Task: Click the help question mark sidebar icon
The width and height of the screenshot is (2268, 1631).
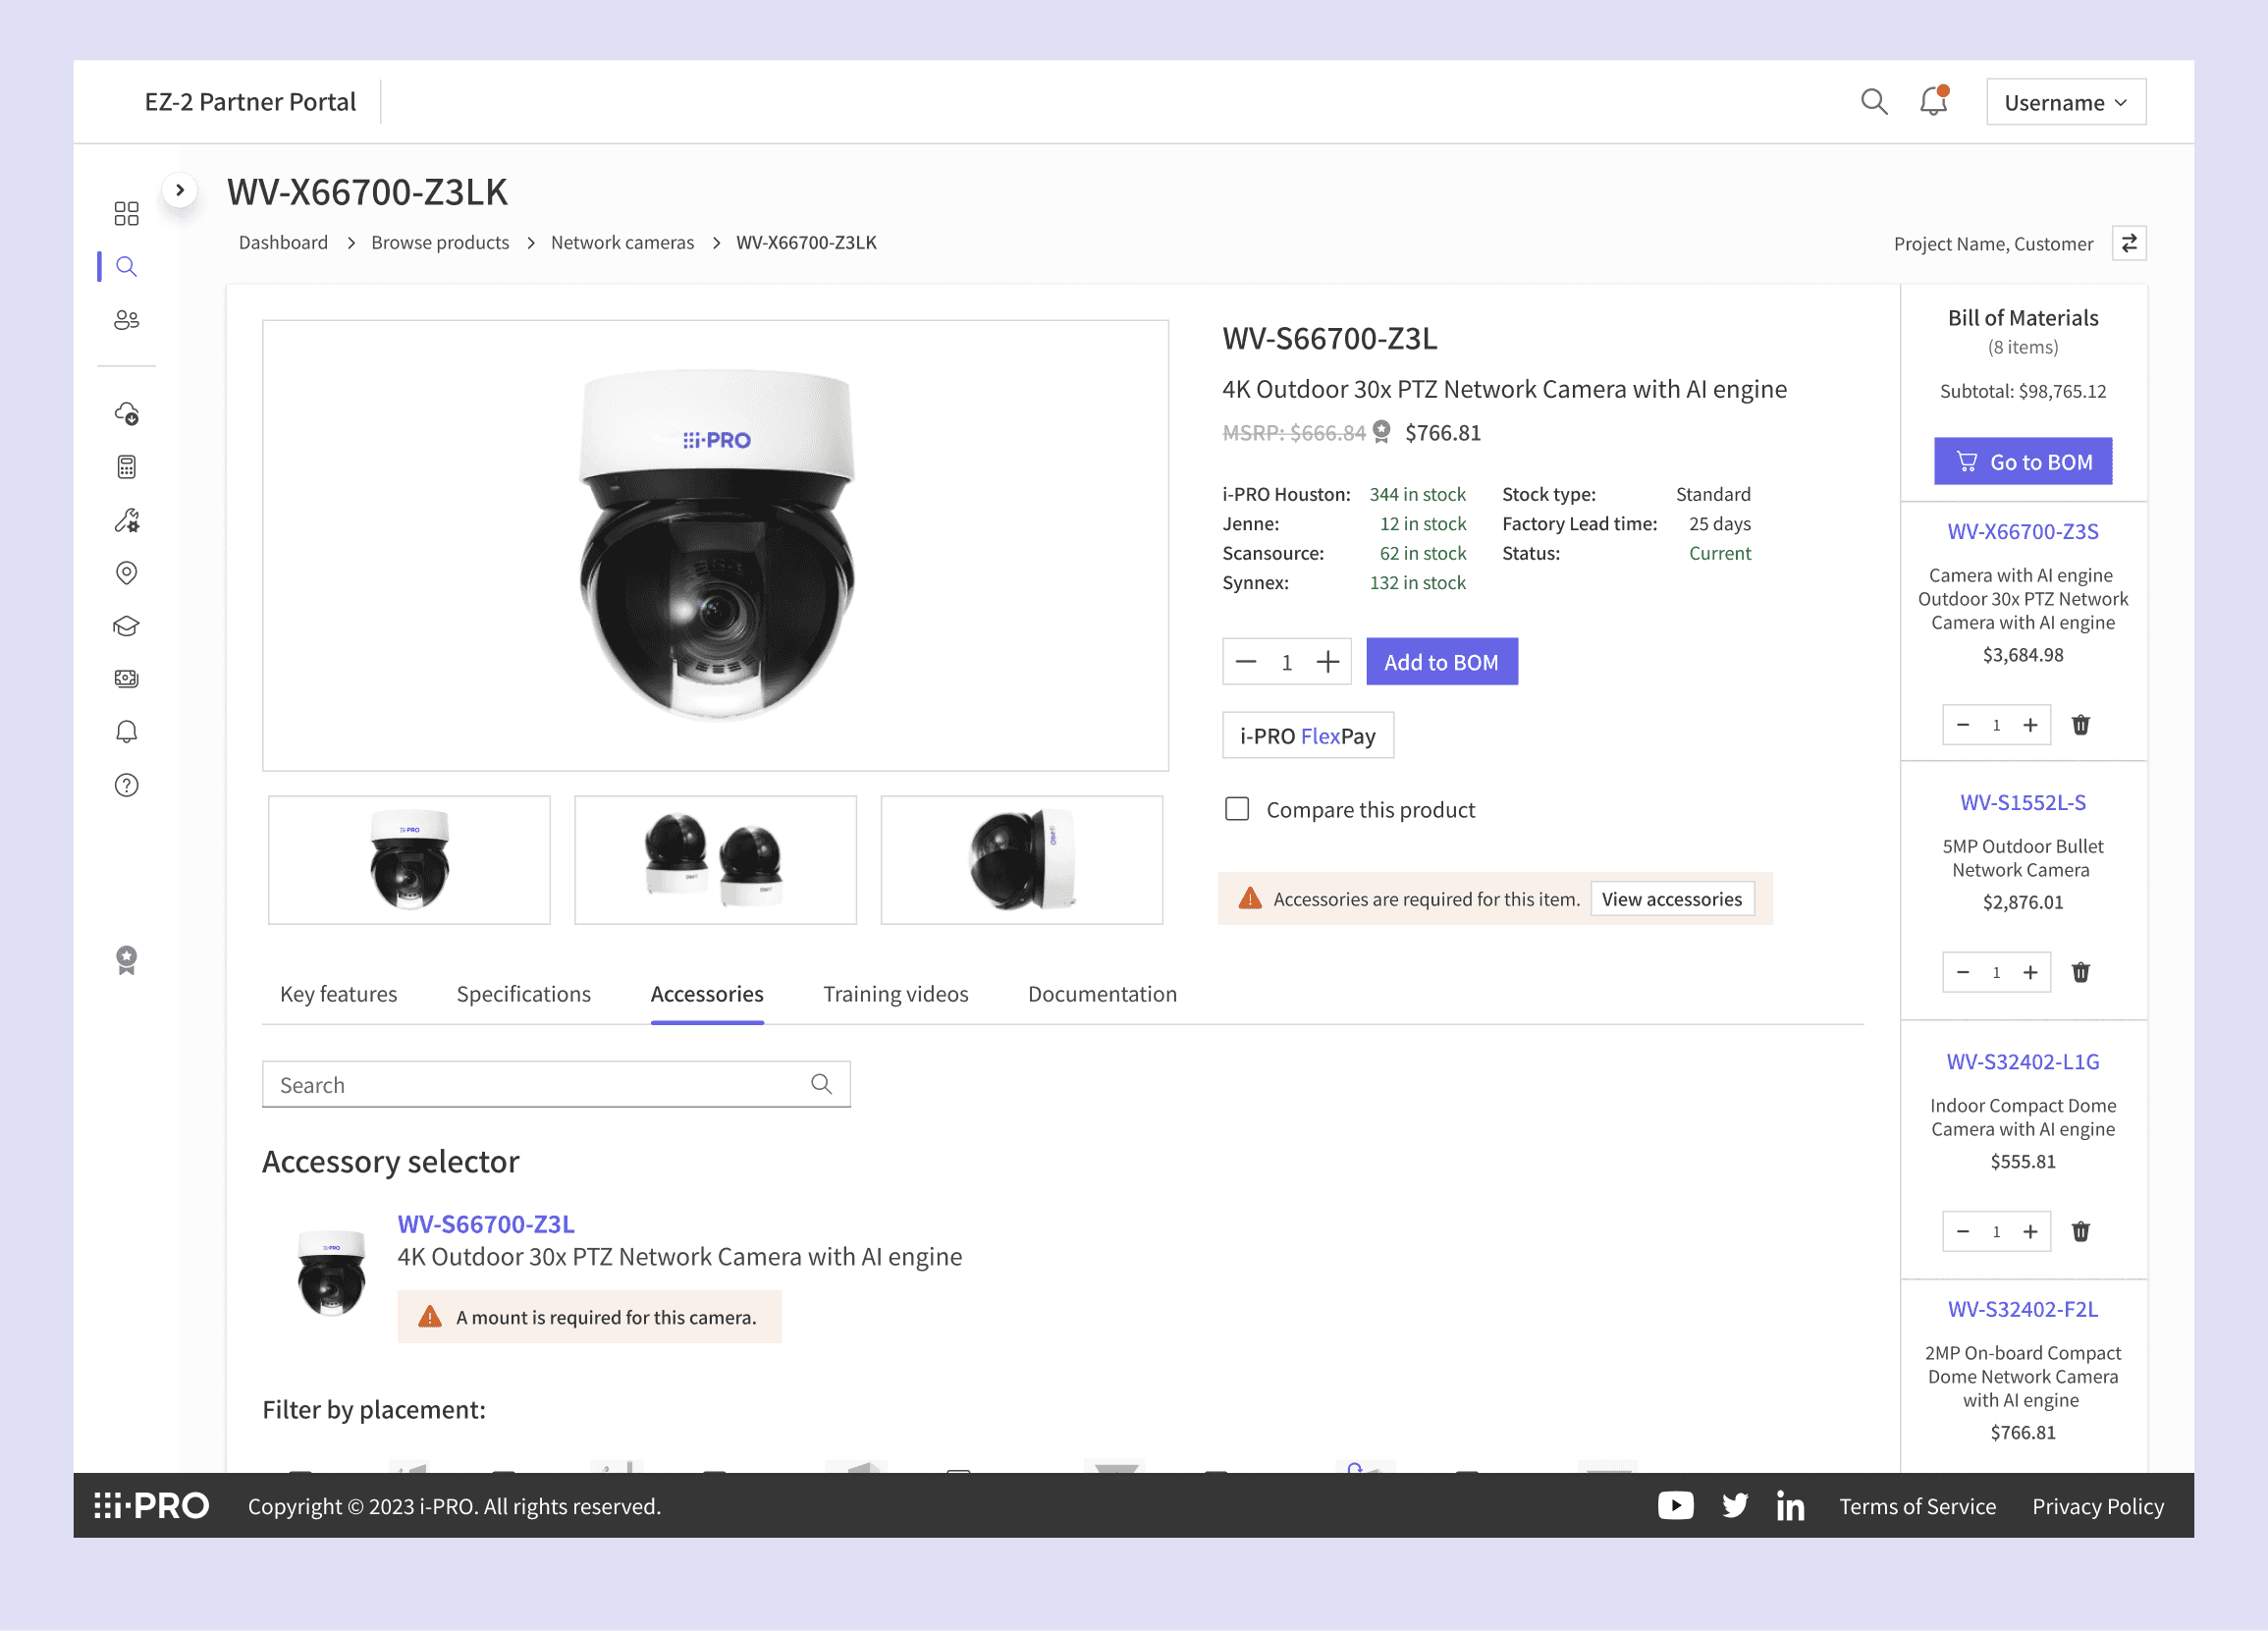Action: (126, 785)
